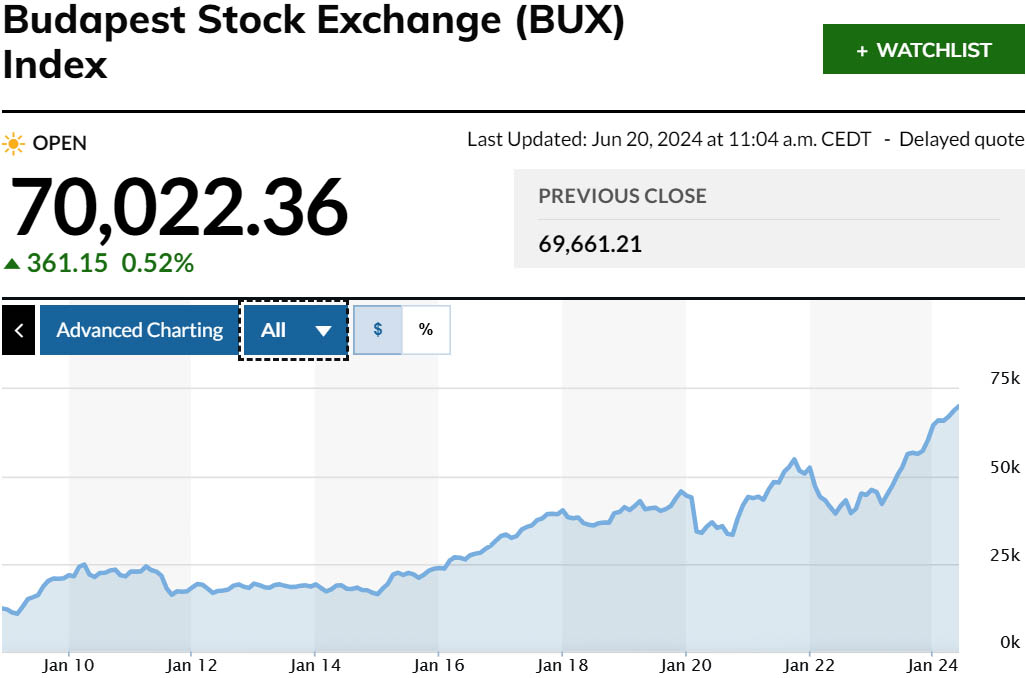Open Advanced Charting

139,330
